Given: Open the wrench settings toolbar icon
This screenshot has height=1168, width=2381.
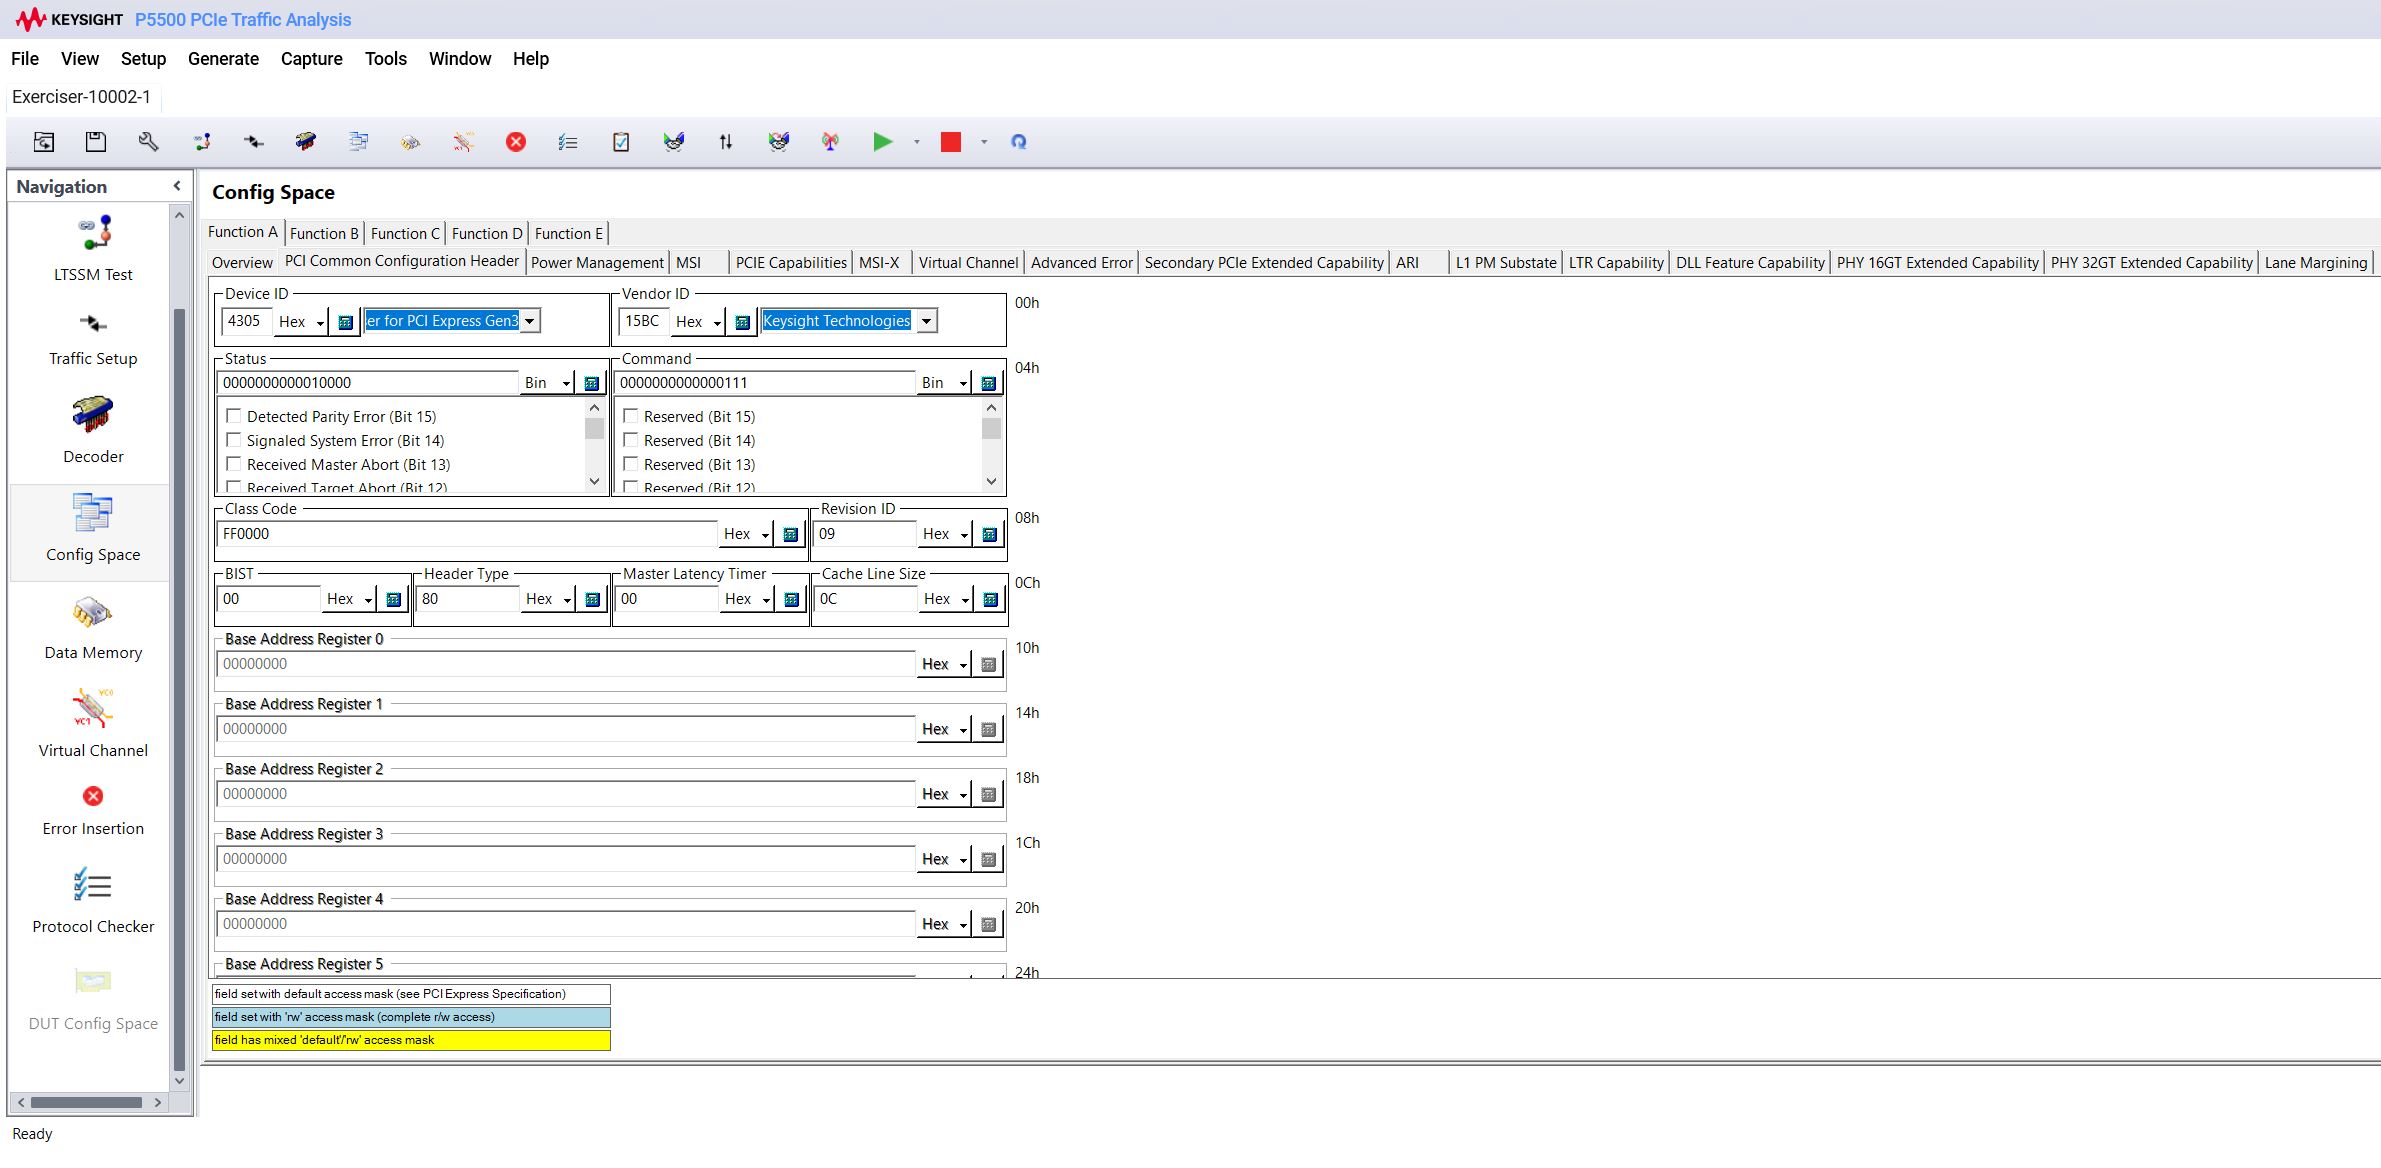Looking at the screenshot, I should (148, 142).
